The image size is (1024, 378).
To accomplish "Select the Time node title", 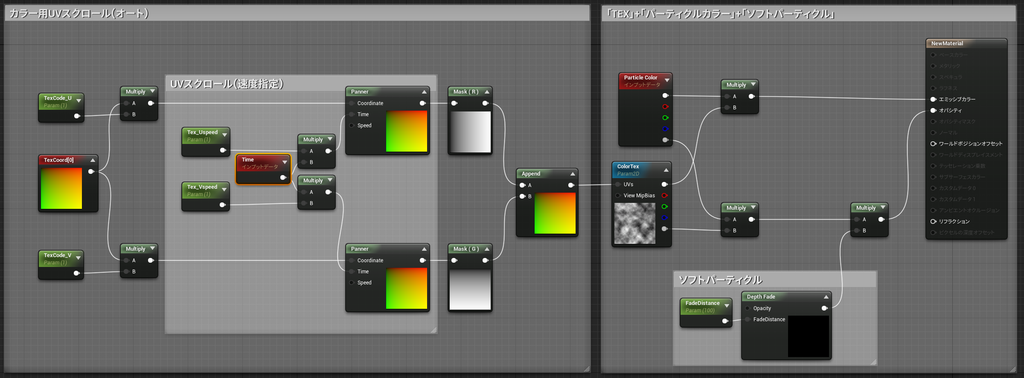I will tap(248, 159).
